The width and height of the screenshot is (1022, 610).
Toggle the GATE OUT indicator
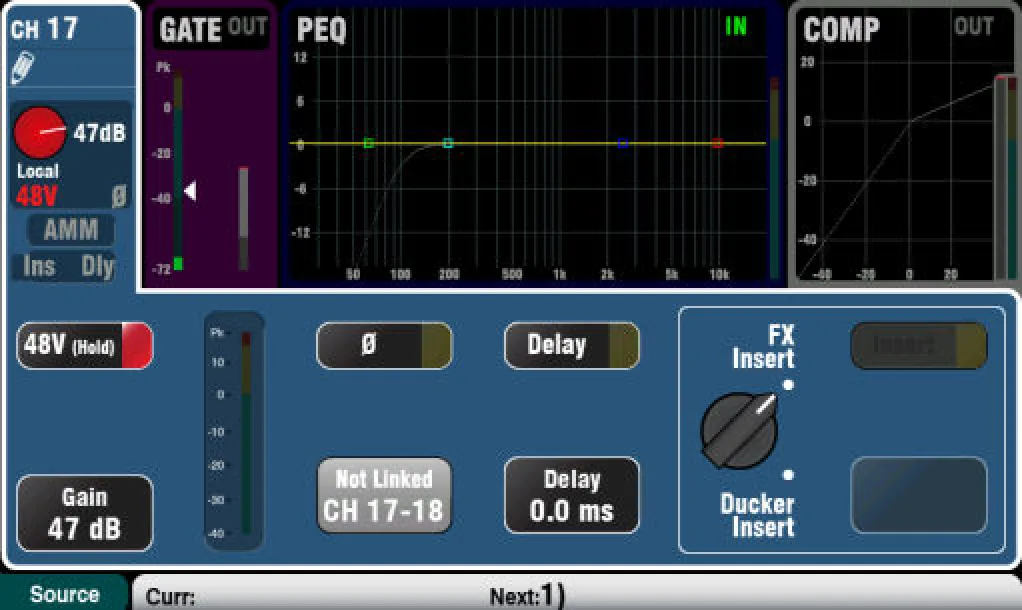[248, 27]
